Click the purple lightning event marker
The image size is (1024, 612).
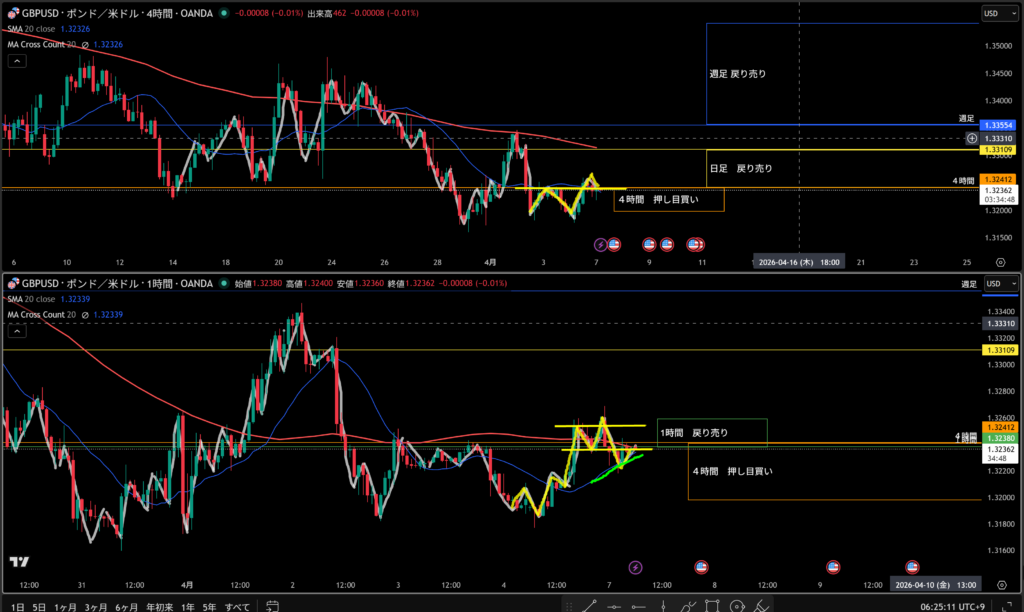(600, 243)
